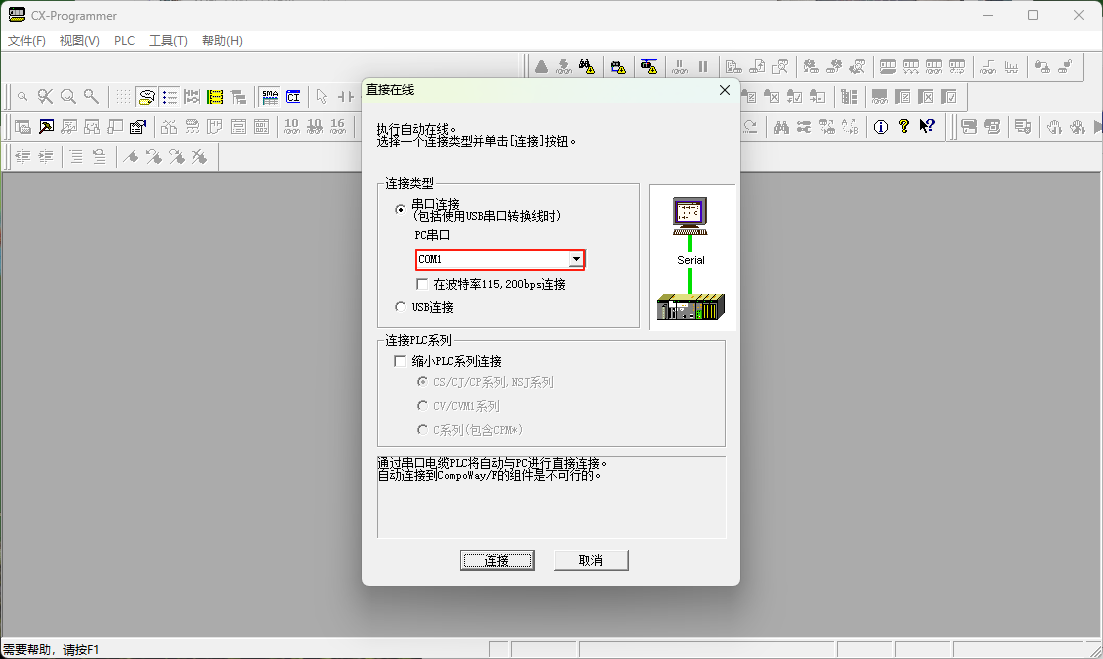This screenshot has width=1103, height=659.
Task: Choose the C系列(包含CPM*) radio option
Action: pos(422,429)
